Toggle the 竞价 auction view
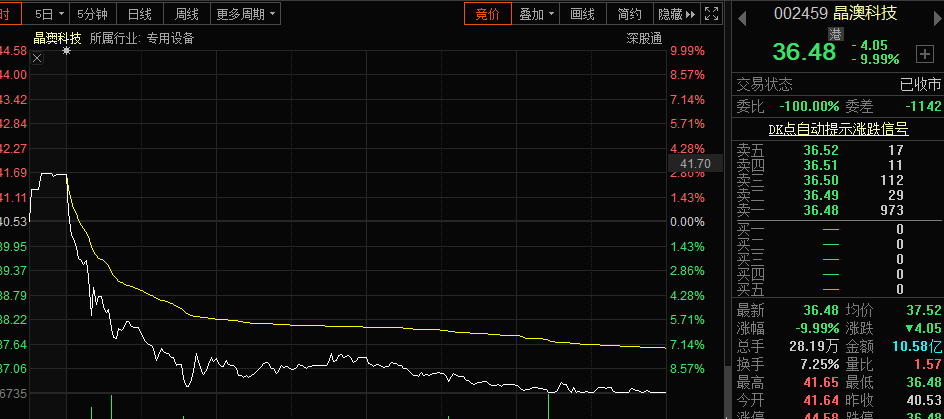 pyautogui.click(x=487, y=14)
